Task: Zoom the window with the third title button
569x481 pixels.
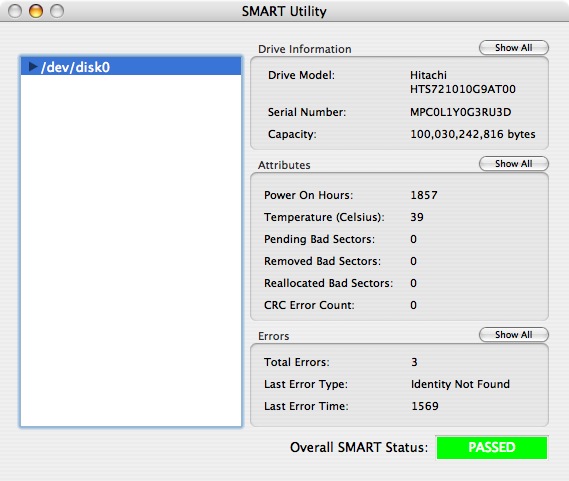Action: point(57,11)
